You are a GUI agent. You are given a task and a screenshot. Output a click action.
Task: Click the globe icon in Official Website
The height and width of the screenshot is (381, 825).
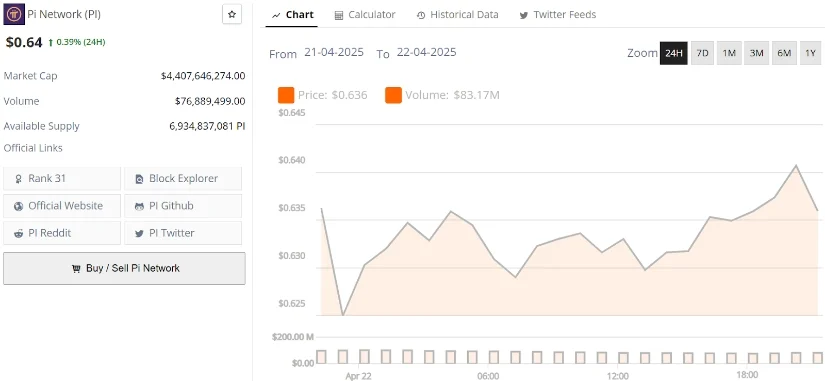coord(18,206)
